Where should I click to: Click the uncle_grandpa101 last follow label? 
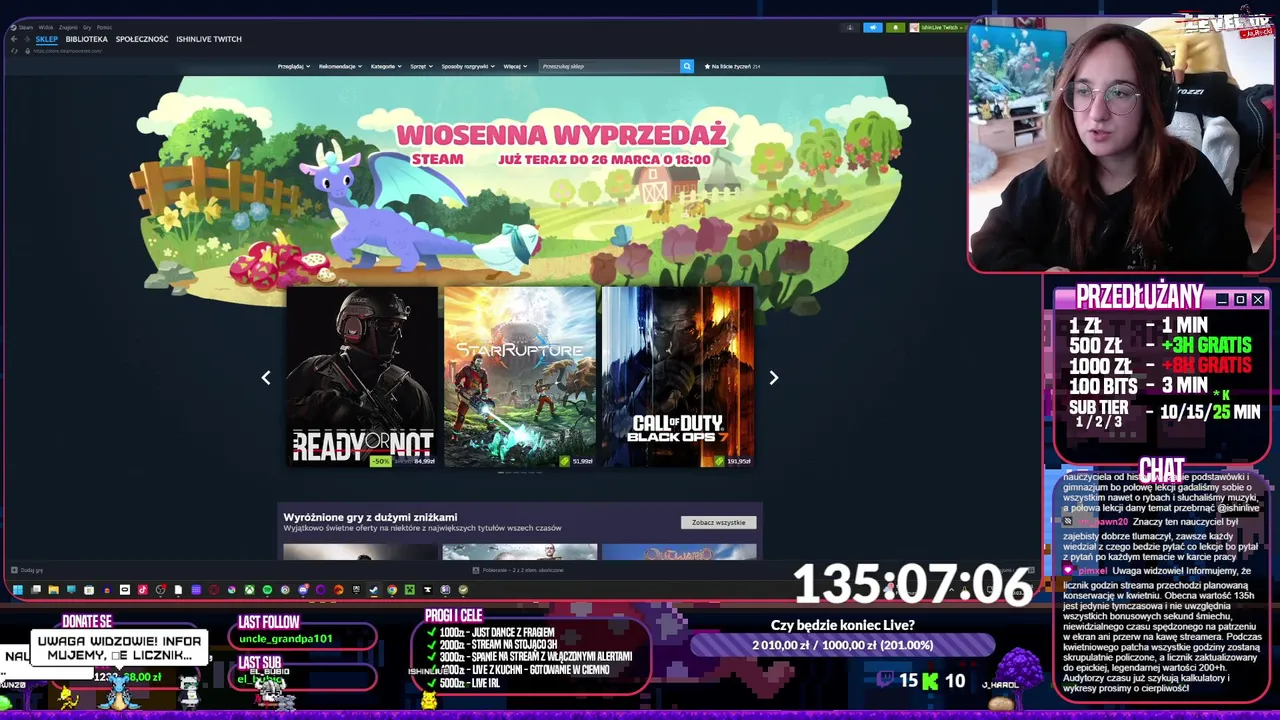(286, 638)
